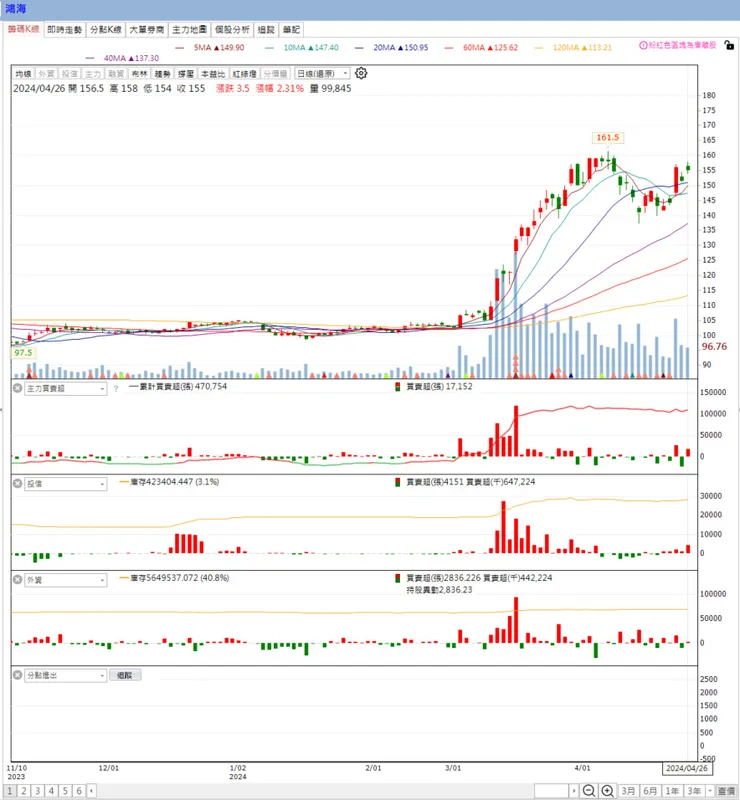Switch to the 即時走勢 tab

coord(64,30)
